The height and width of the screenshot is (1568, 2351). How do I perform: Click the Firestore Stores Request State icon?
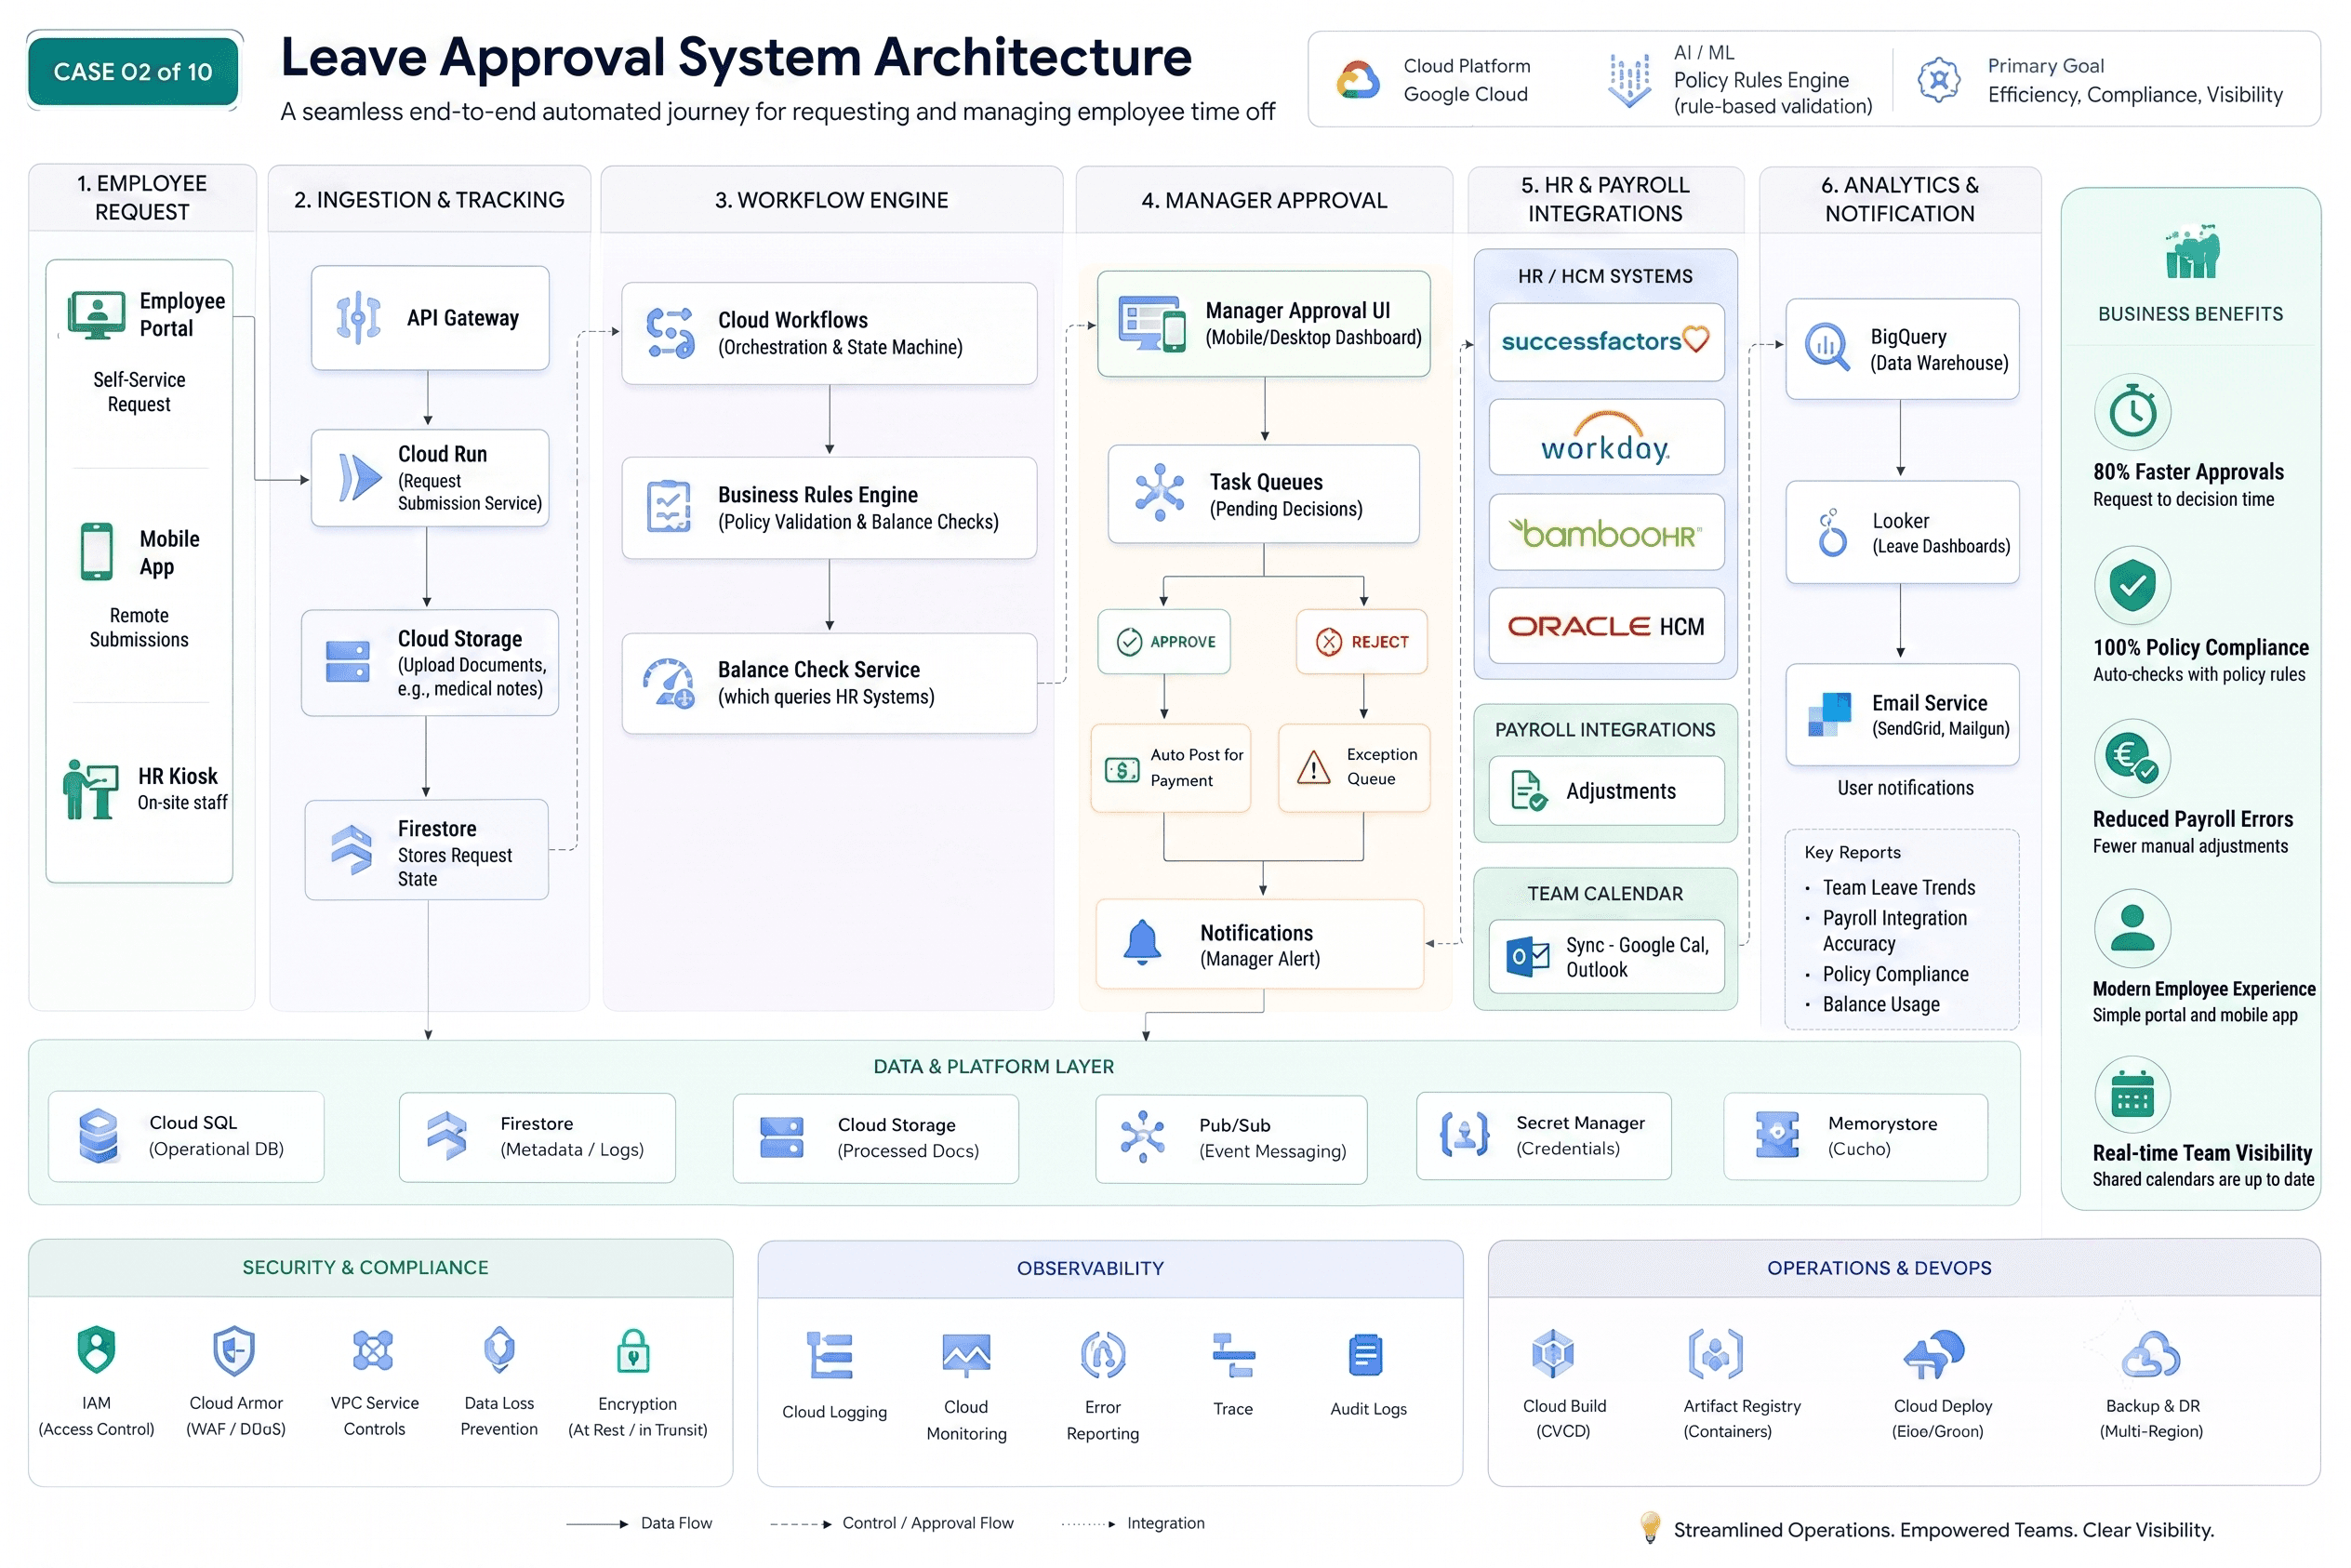pyautogui.click(x=351, y=850)
